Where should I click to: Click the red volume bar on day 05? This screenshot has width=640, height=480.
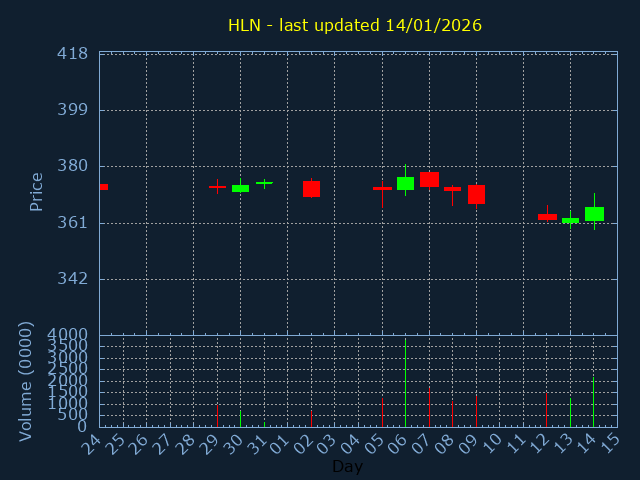(x=382, y=412)
